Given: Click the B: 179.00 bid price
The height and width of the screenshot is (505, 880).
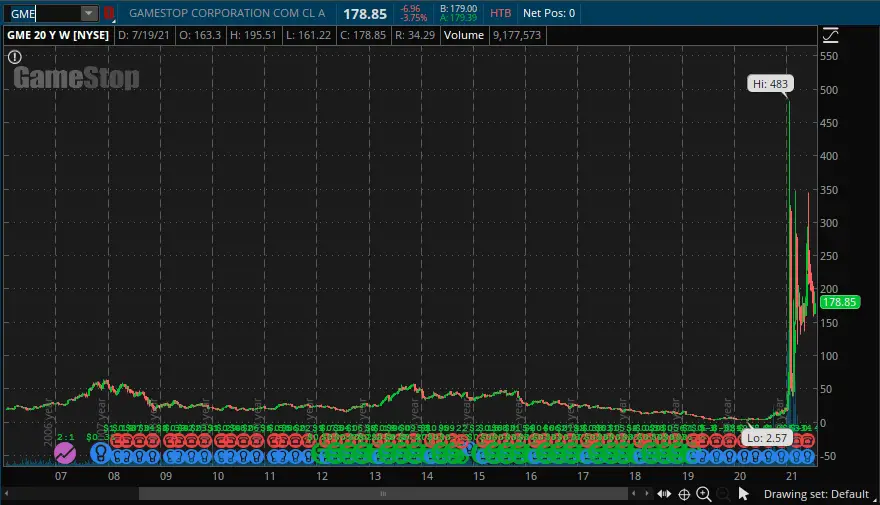Looking at the screenshot, I should click(459, 8).
